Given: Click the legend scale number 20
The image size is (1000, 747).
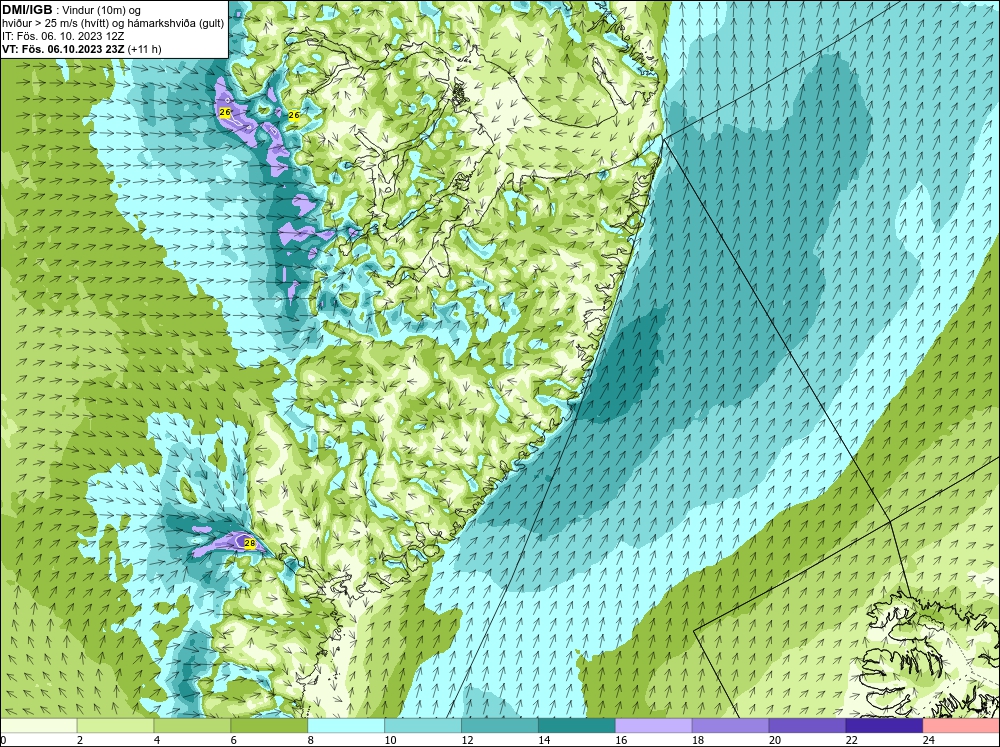Looking at the screenshot, I should [x=775, y=740].
